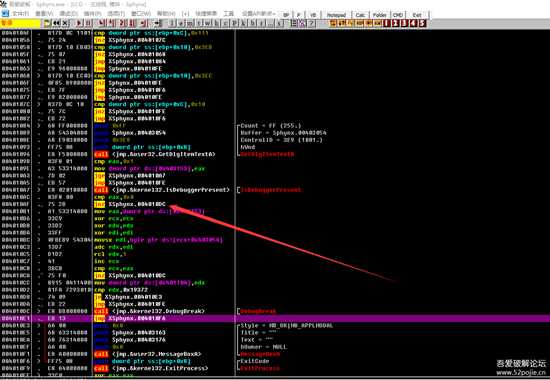
Task: Click the numbered bookmark 1 icon
Action: click(x=386, y=24)
